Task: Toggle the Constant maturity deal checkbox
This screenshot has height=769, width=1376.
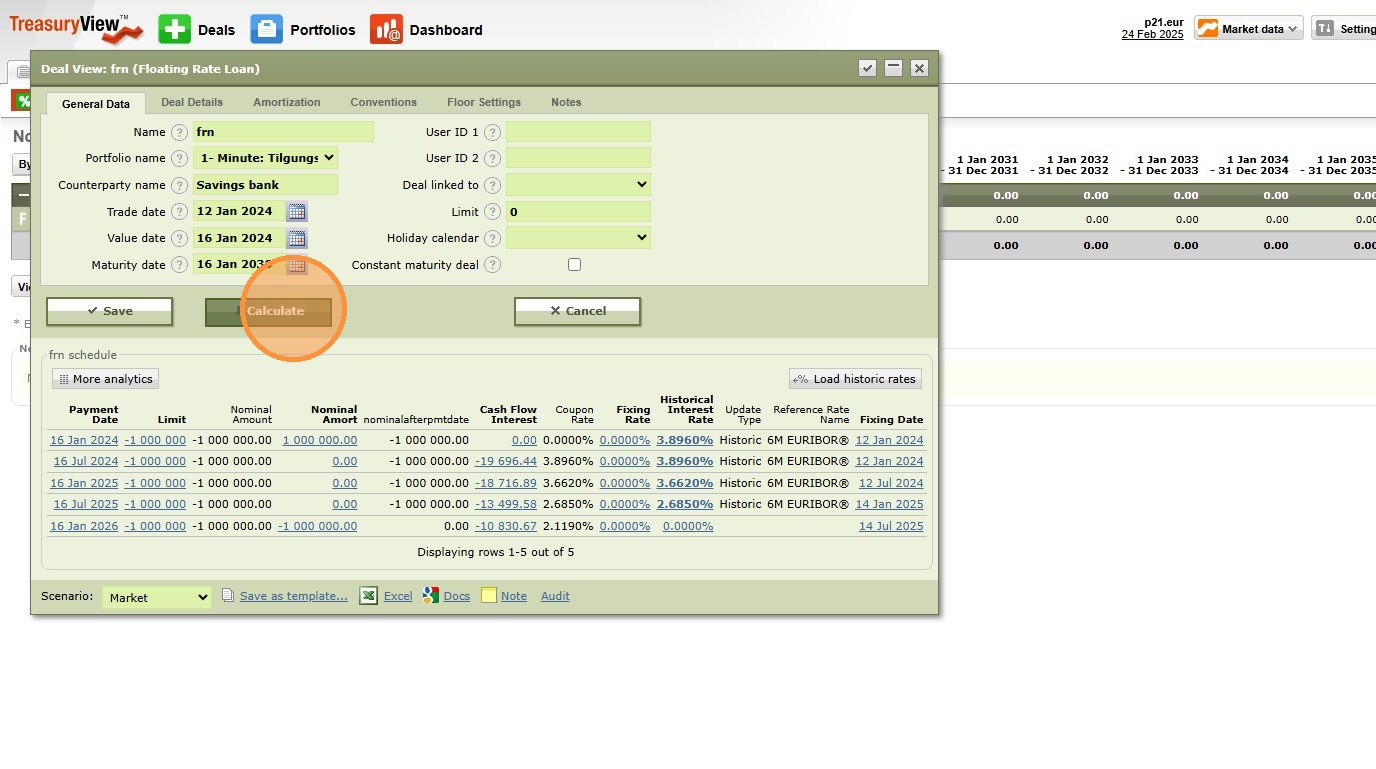Action: [x=574, y=265]
